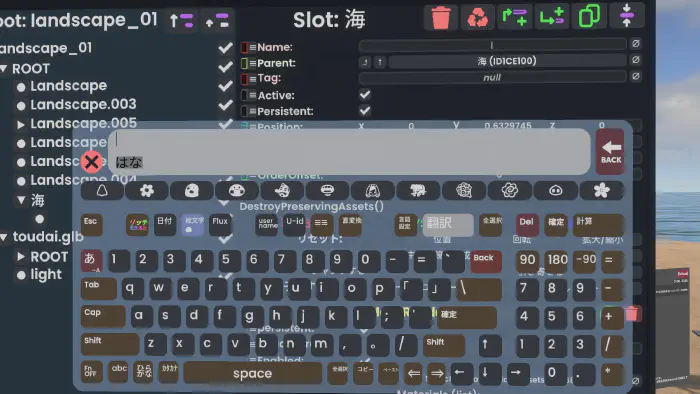Click the double left arrow key
700x394 pixels.
(414, 373)
